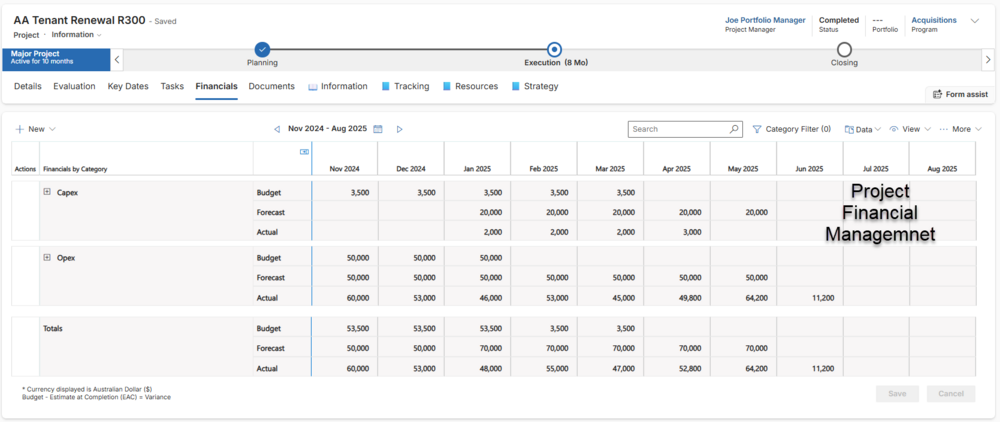Expand the header details chevron
The width and height of the screenshot is (1000, 422).
pyautogui.click(x=975, y=21)
